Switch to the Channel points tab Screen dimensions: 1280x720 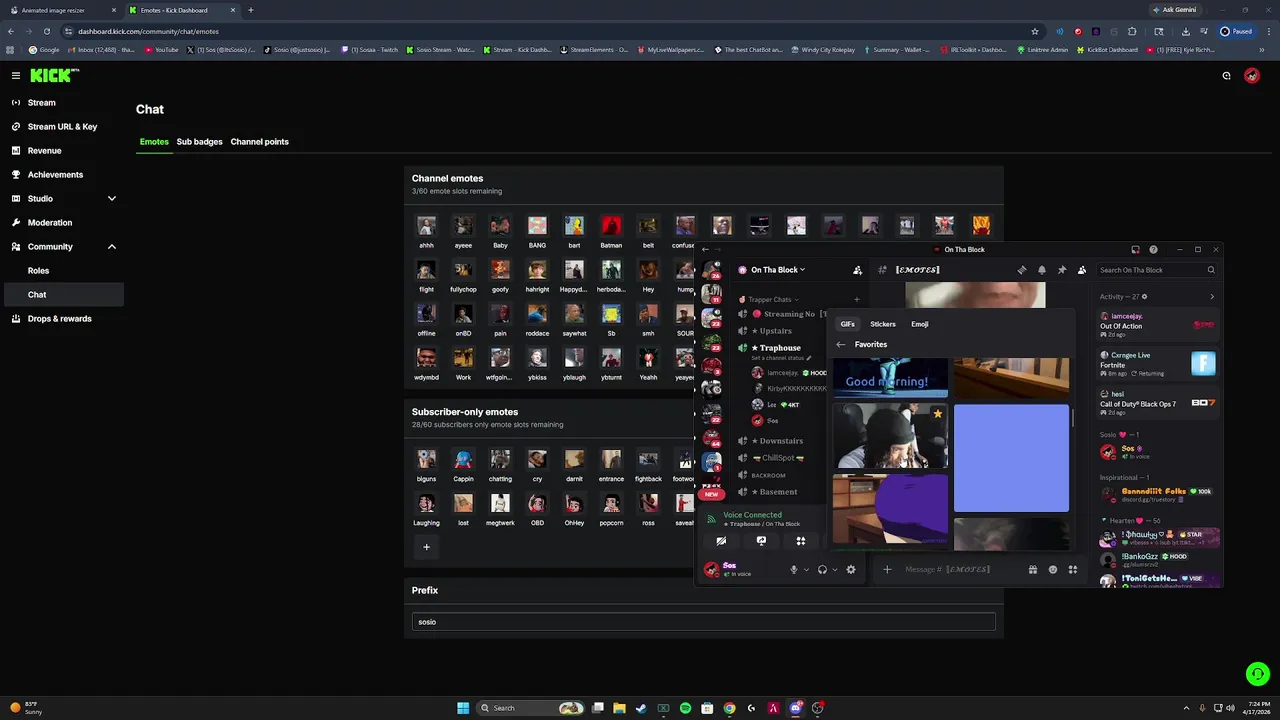coord(259,142)
